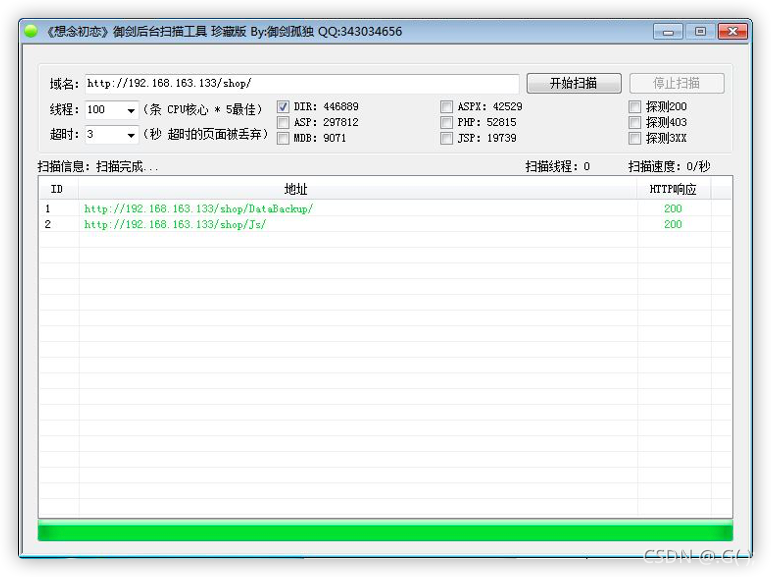Image resolution: width=771 pixels, height=577 pixels.
Task: Enable the JSP: 19739 checkbox
Action: click(446, 138)
